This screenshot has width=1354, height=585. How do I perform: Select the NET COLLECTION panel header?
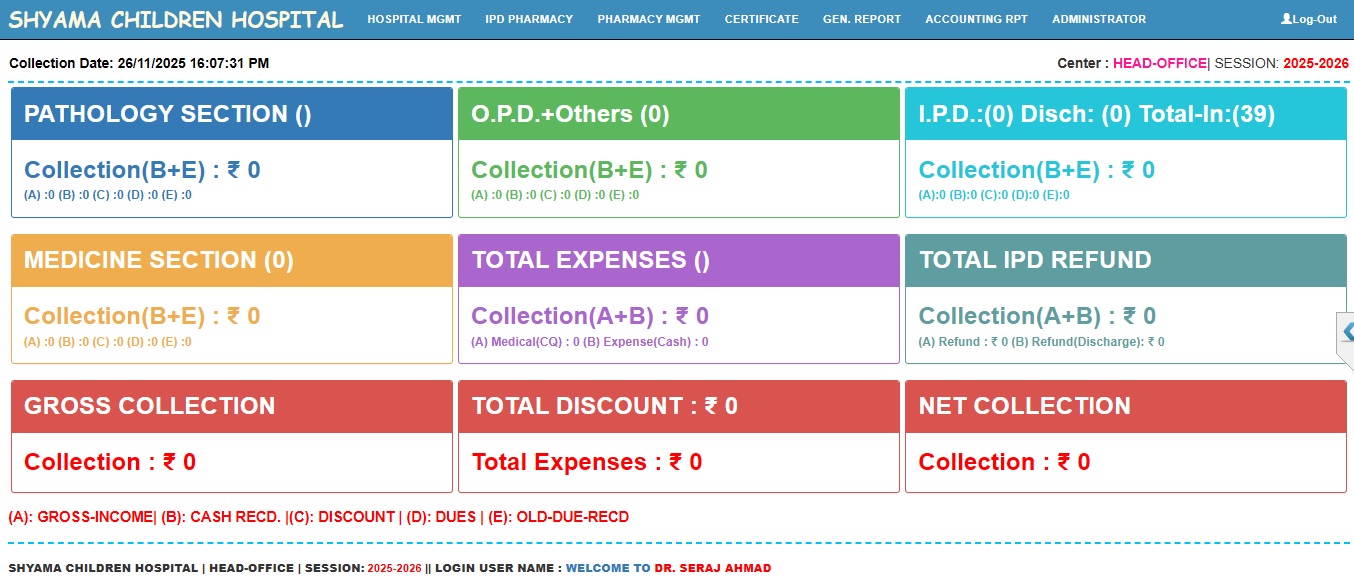pos(1126,406)
